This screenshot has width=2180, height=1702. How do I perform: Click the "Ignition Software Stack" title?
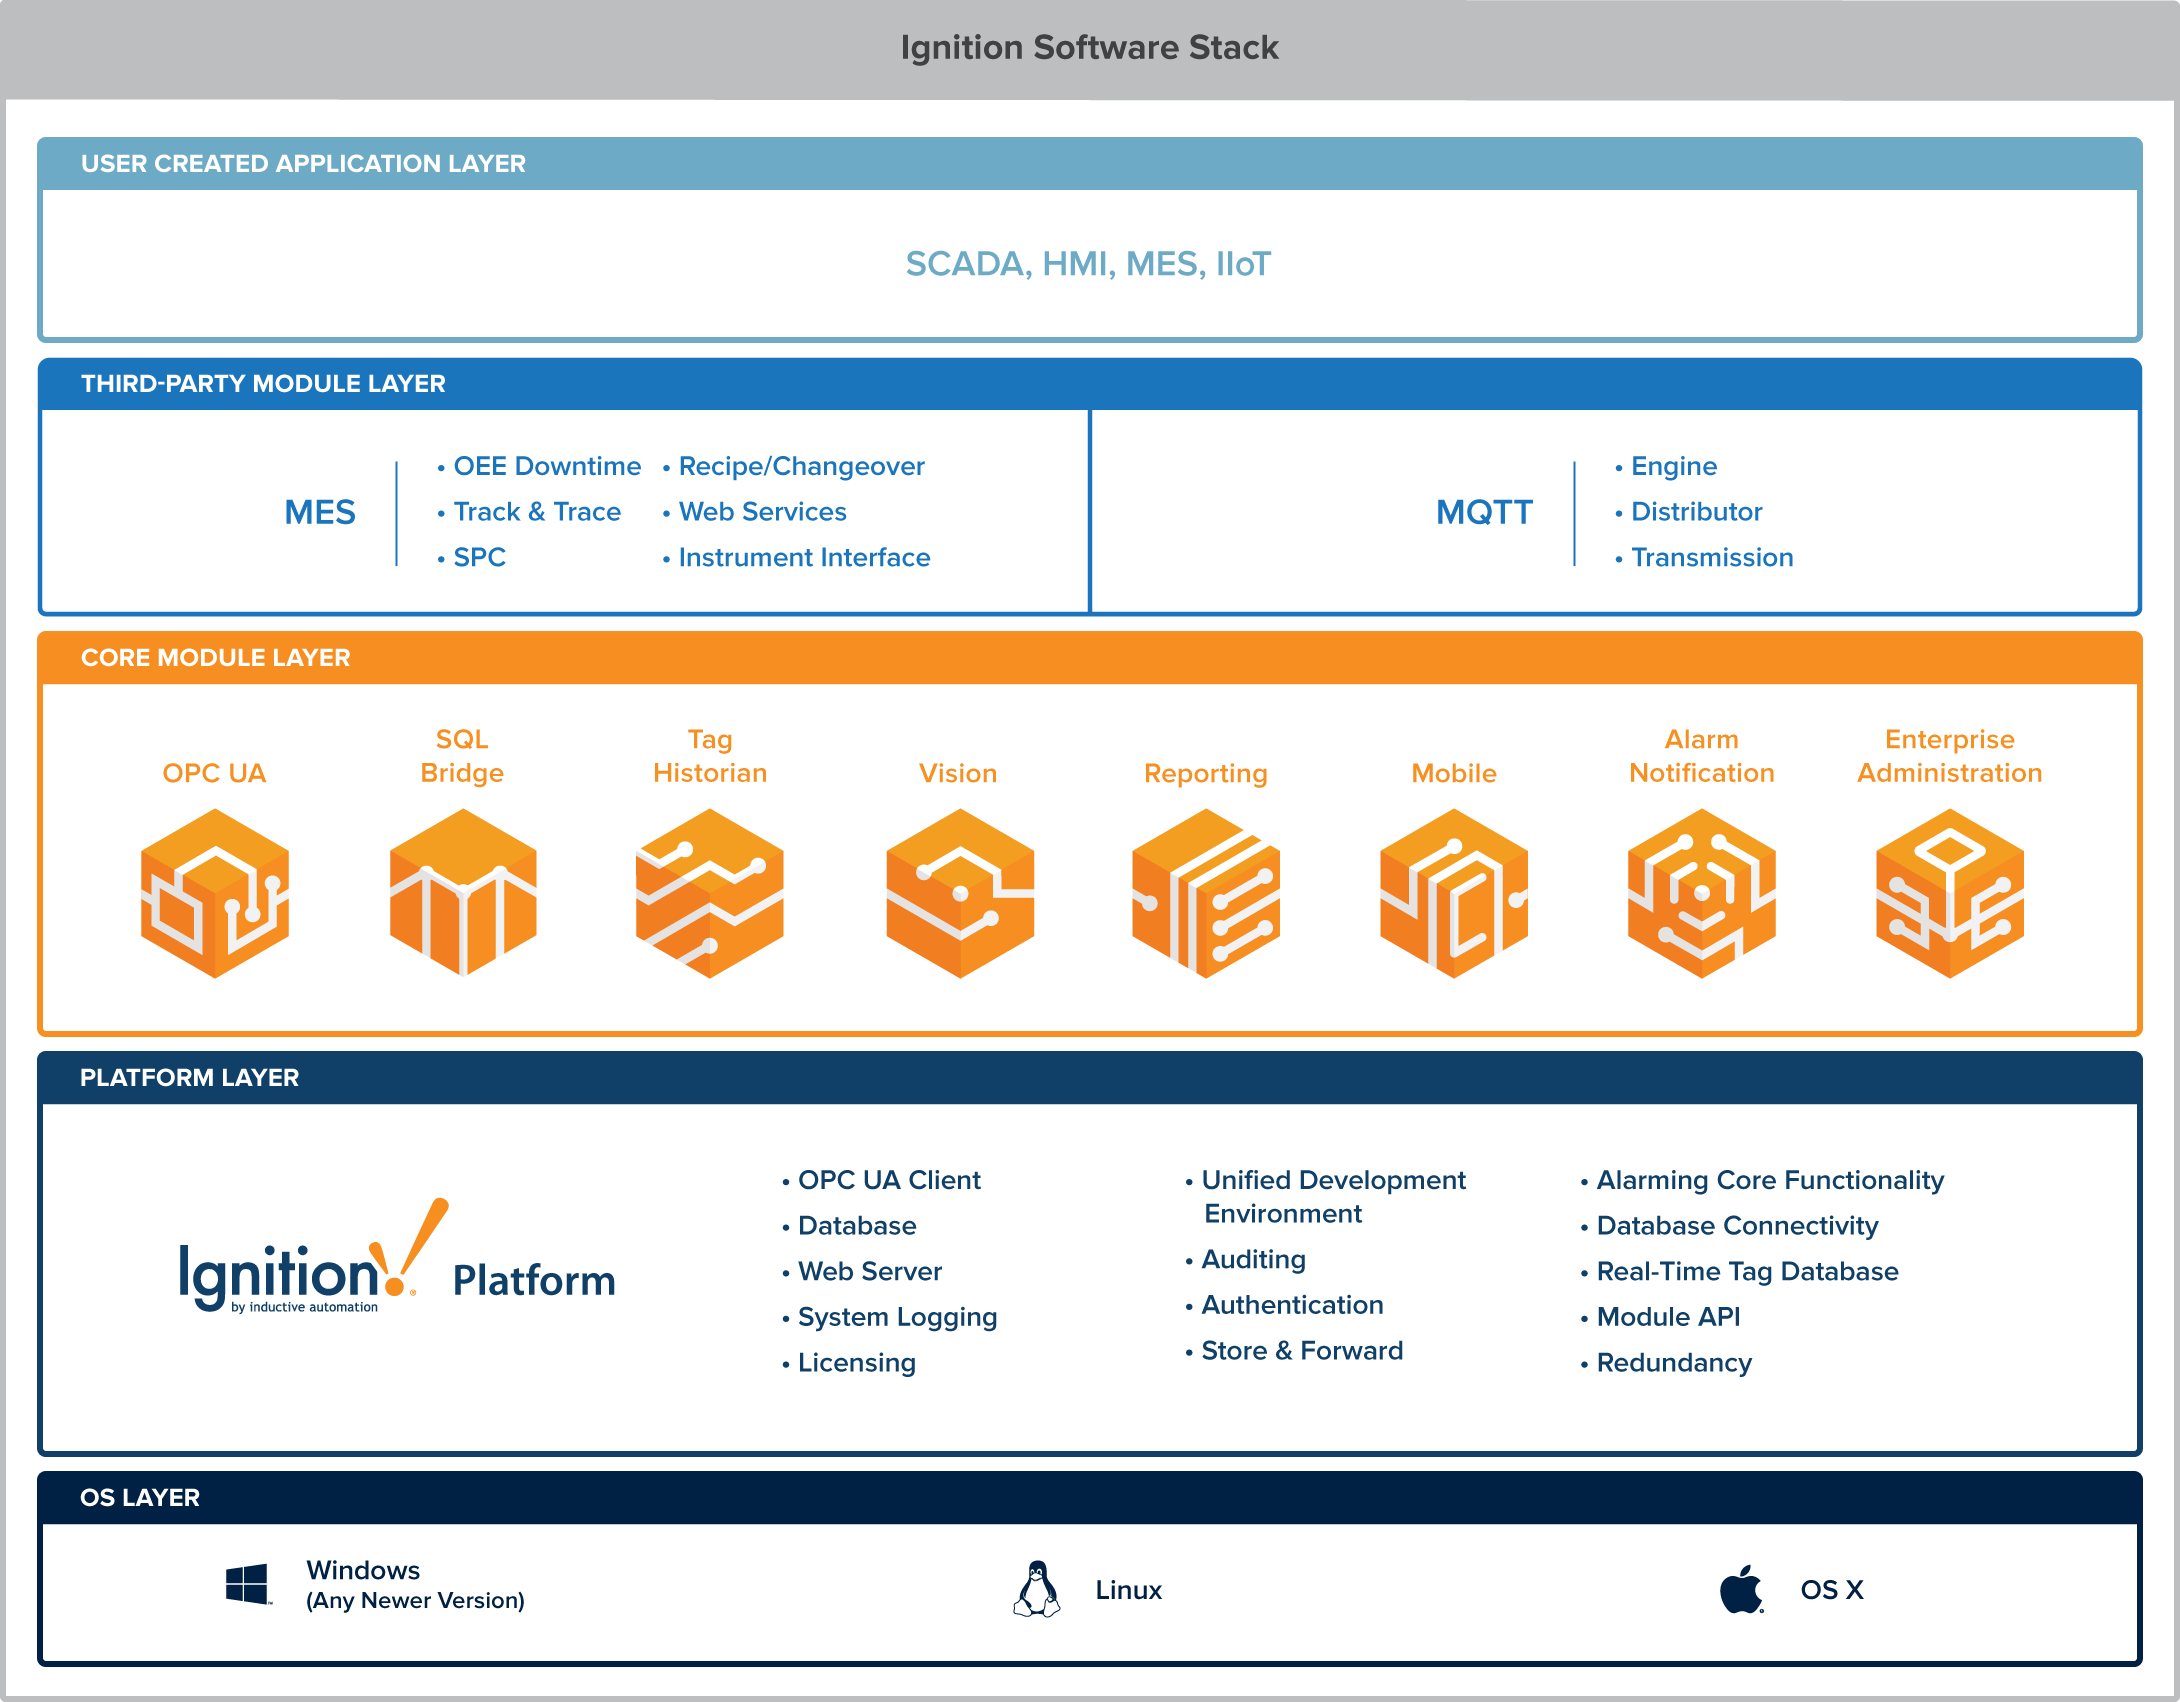pyautogui.click(x=1089, y=48)
